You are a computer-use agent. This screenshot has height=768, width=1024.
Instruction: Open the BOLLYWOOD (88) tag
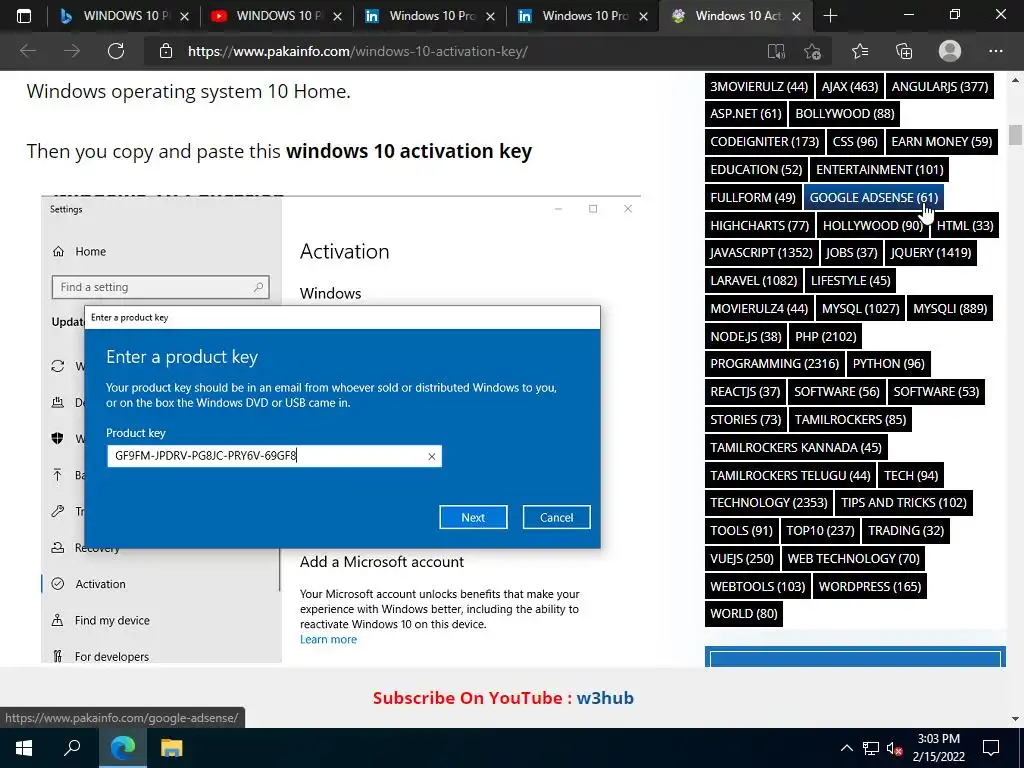tap(844, 114)
